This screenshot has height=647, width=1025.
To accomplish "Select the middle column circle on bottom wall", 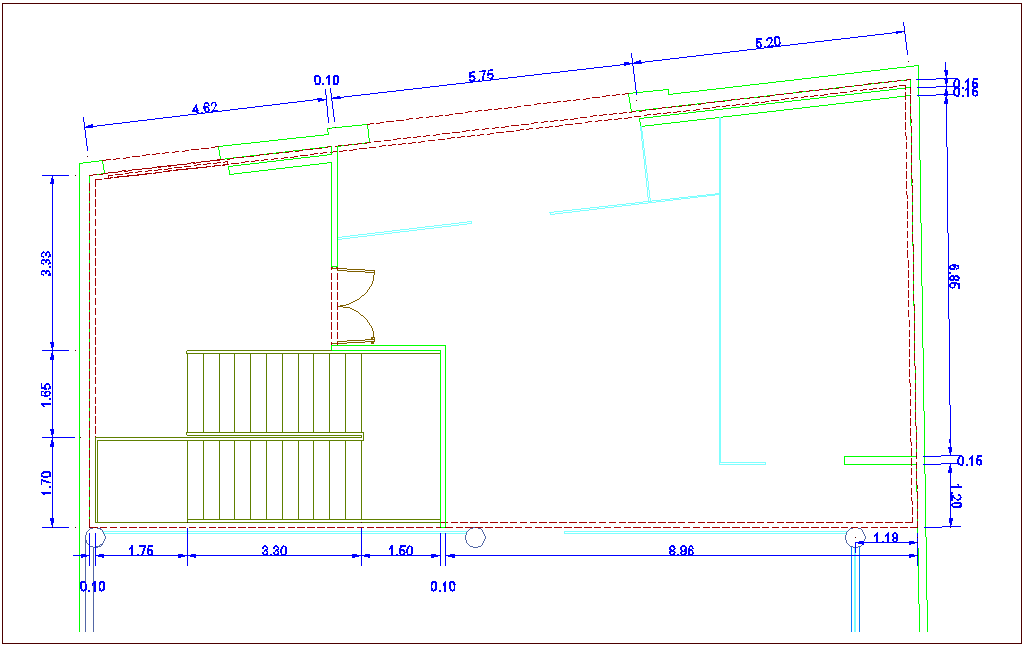I will pyautogui.click(x=475, y=538).
